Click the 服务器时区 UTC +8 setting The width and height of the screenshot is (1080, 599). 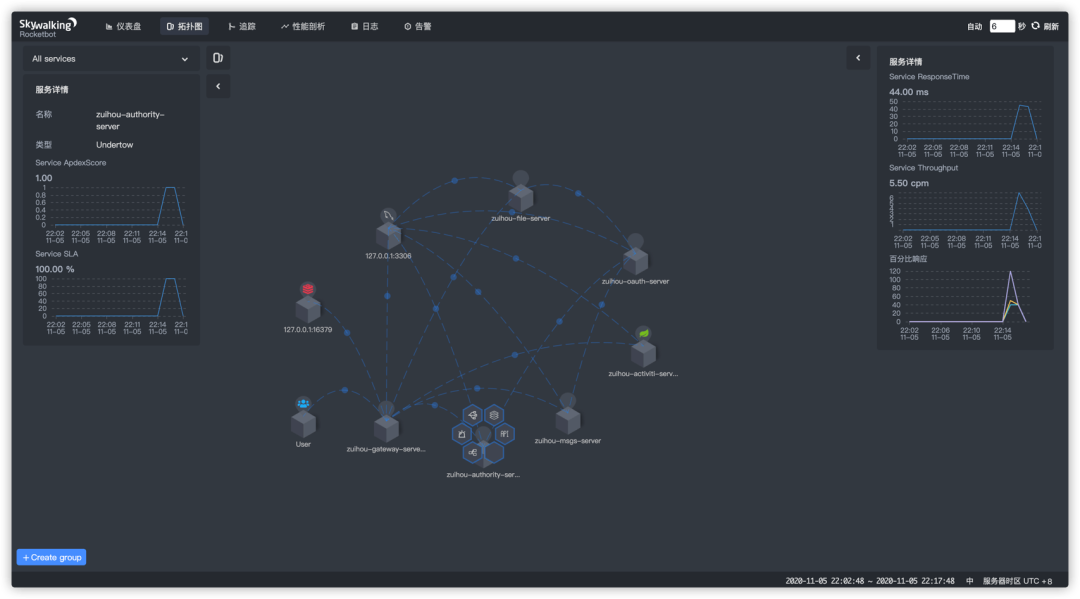[x=1017, y=581]
